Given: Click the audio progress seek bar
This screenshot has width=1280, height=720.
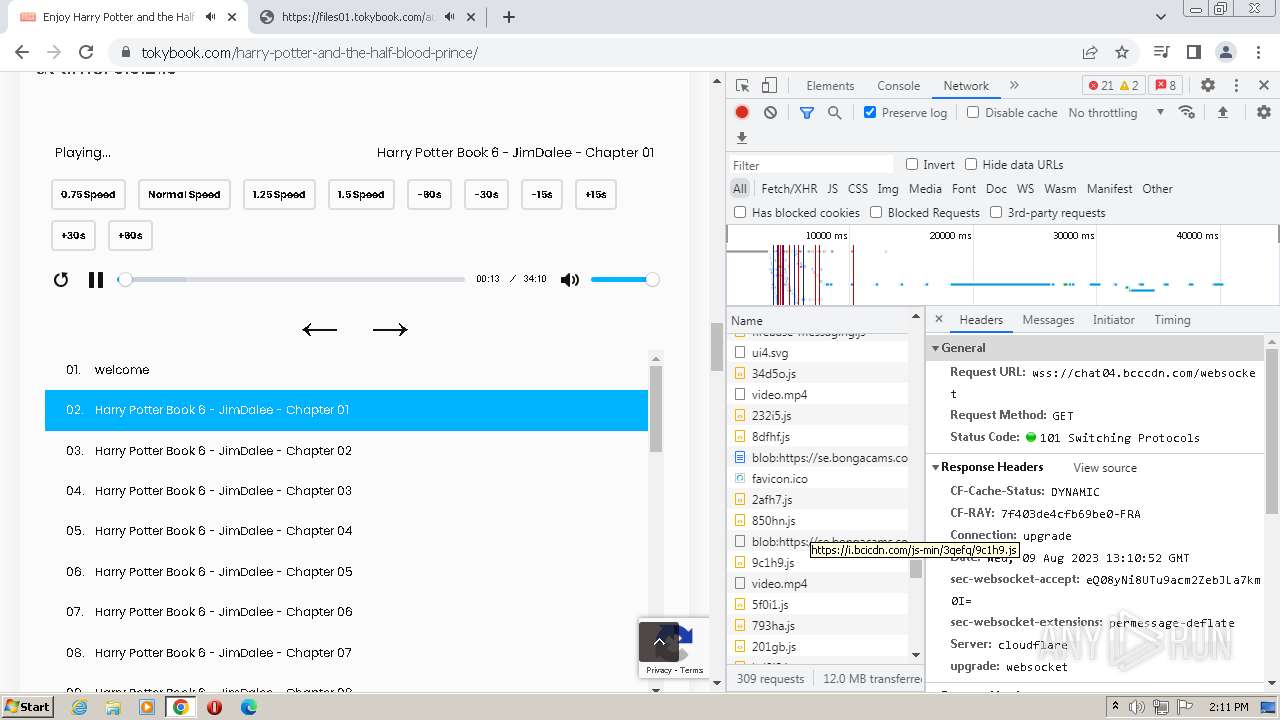Looking at the screenshot, I should 292,280.
